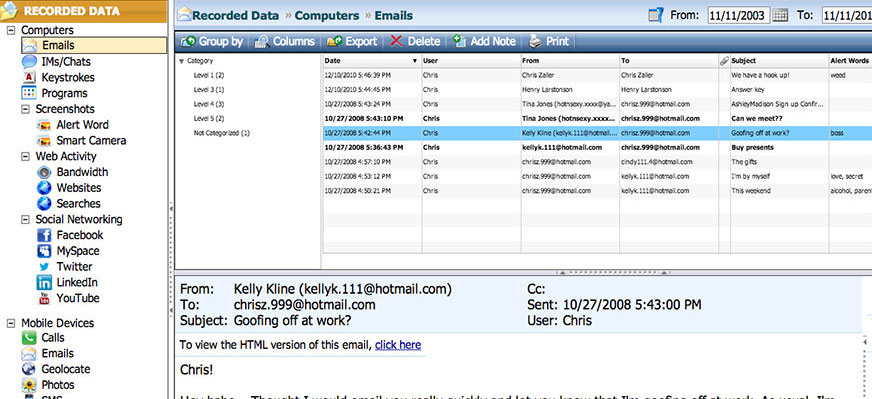Collapse the Category group triangle

182,61
